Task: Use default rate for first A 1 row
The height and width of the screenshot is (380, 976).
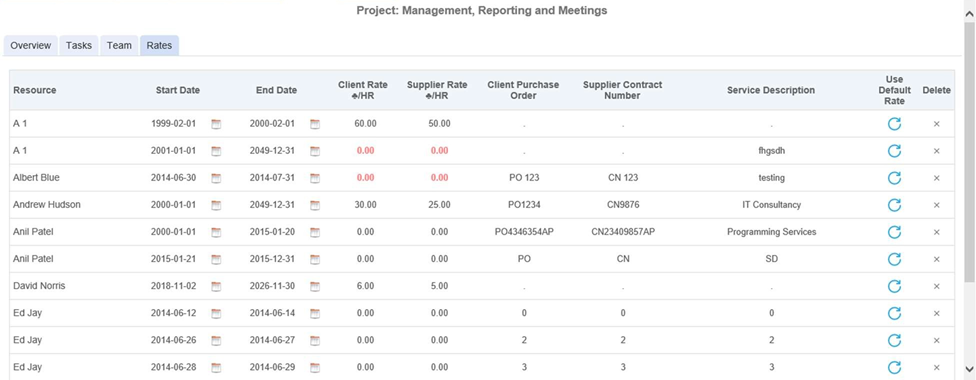Action: click(894, 124)
